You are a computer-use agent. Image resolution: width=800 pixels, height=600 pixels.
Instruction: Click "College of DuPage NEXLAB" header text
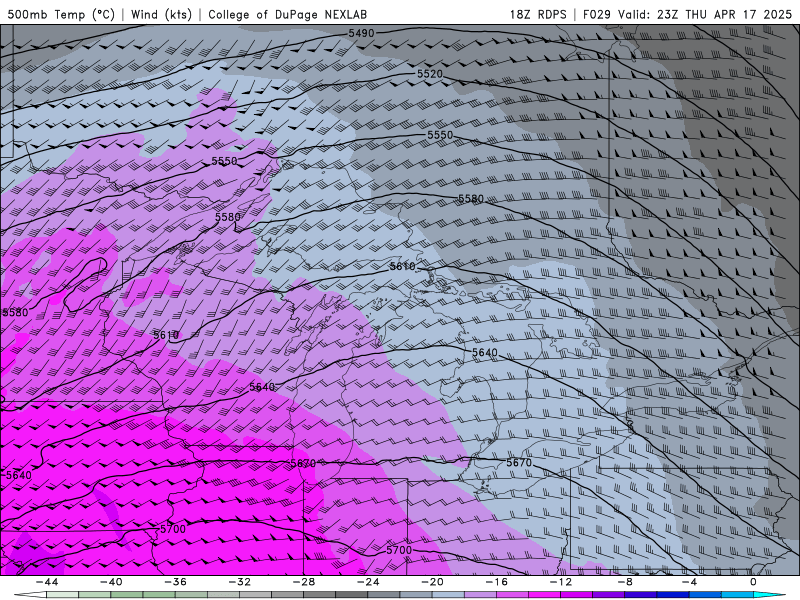(288, 14)
